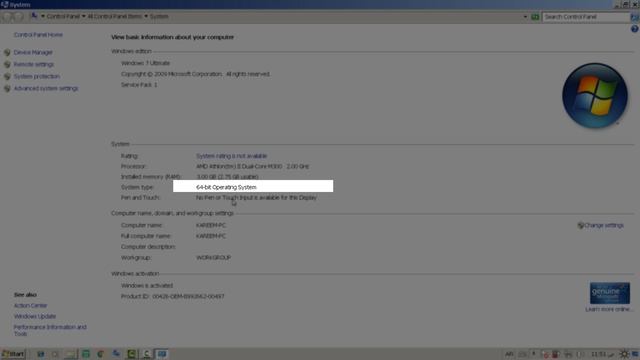This screenshot has width=640, height=360.
Task: Go to Control Panel Home
Action: (x=38, y=35)
